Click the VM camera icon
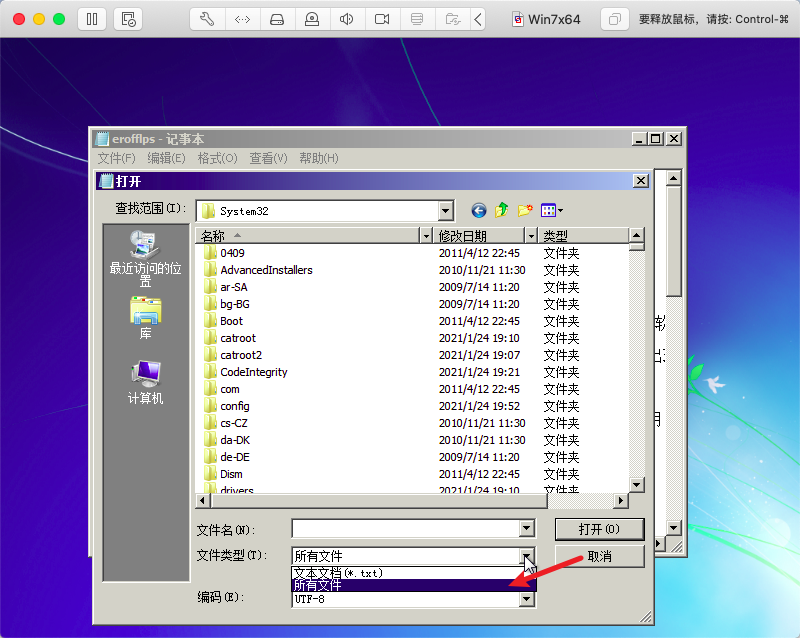The image size is (800, 638). pyautogui.click(x=382, y=19)
